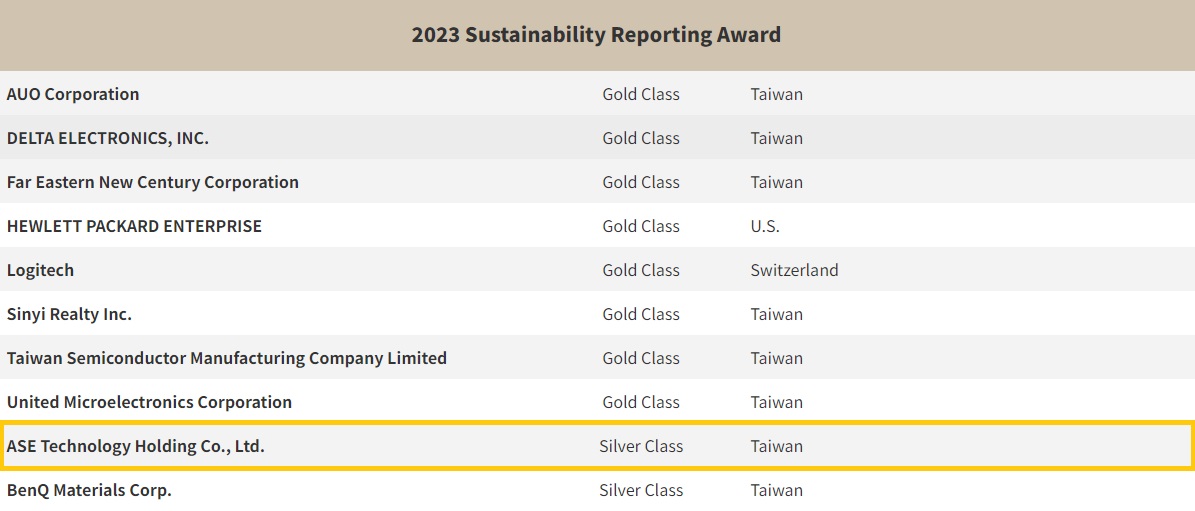Screen dimensions: 1195x511
Task: Click DELTA ELECTRONICS, INC. entry
Action: pyautogui.click(x=108, y=138)
